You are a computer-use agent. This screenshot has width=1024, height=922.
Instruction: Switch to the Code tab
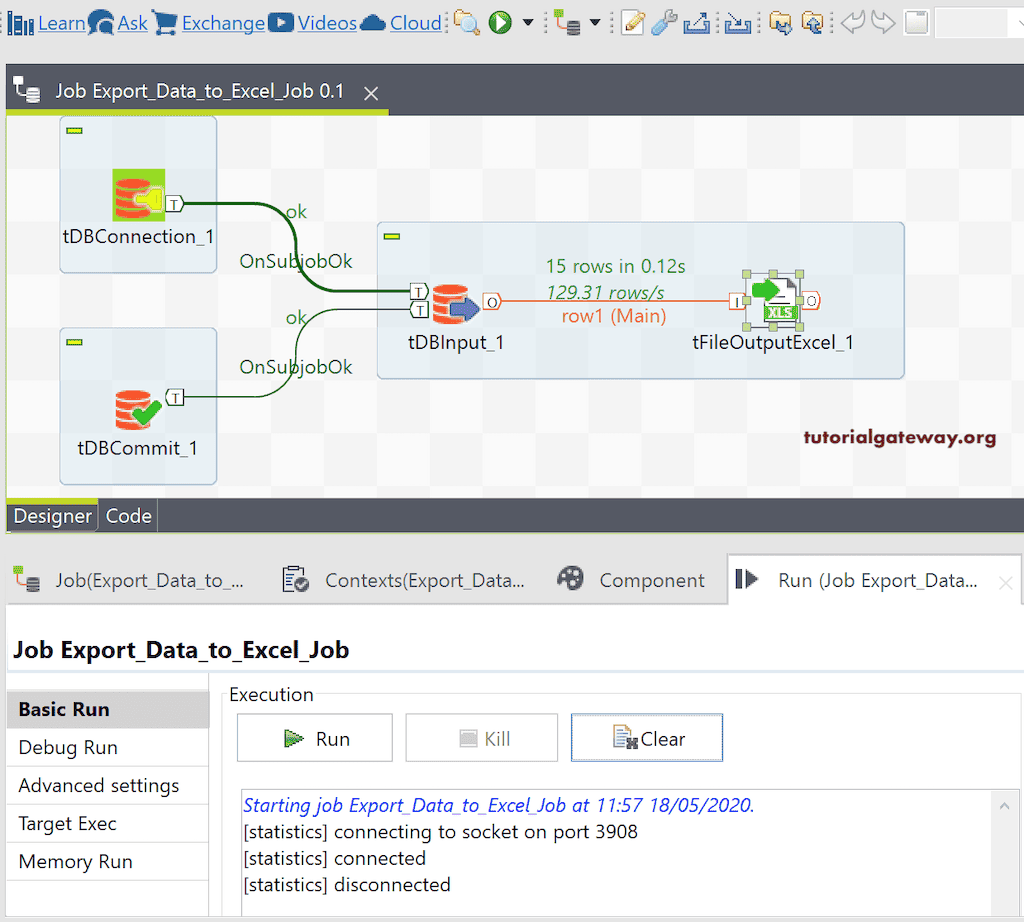(128, 516)
